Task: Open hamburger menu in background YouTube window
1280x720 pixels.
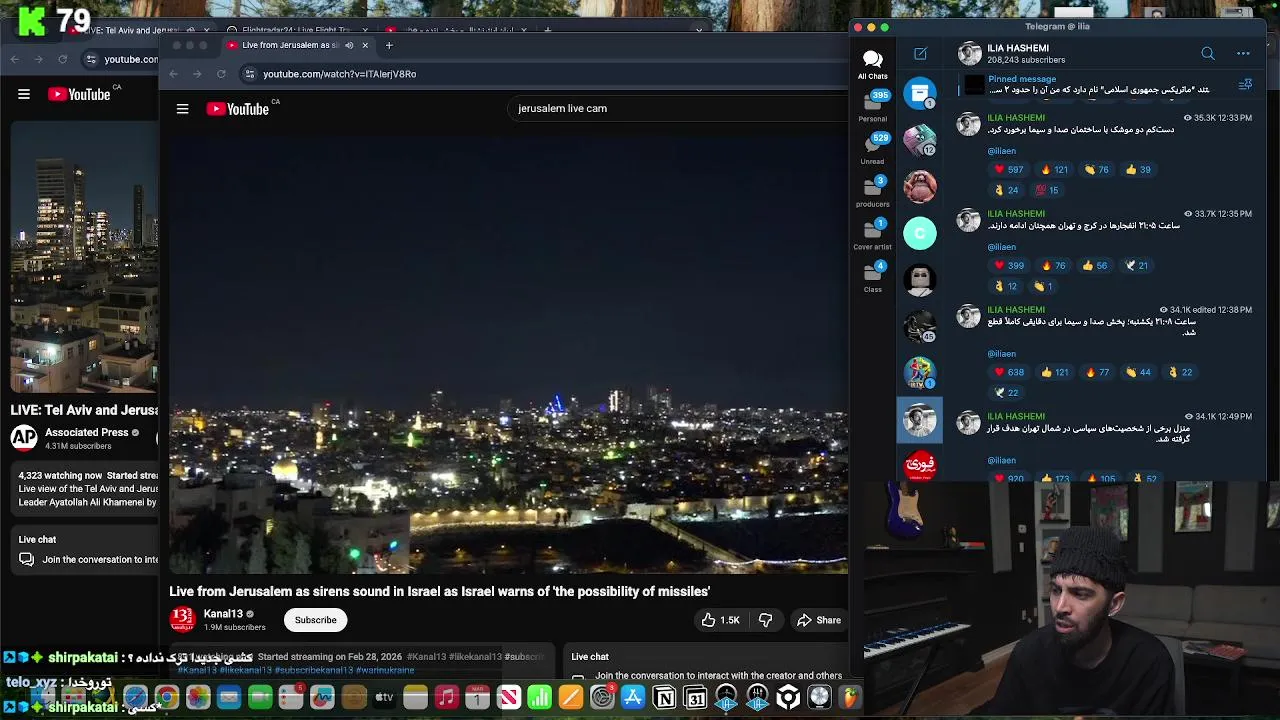Action: [x=24, y=94]
